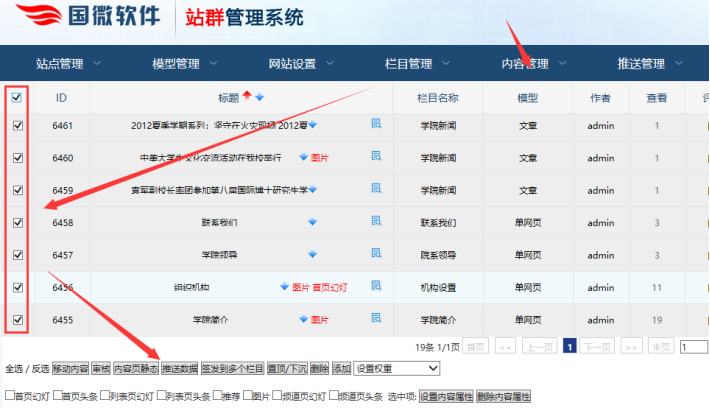This screenshot has width=710, height=408.
Task: Tick the 首页幻灯 attribute checkbox
Action: 8,397
